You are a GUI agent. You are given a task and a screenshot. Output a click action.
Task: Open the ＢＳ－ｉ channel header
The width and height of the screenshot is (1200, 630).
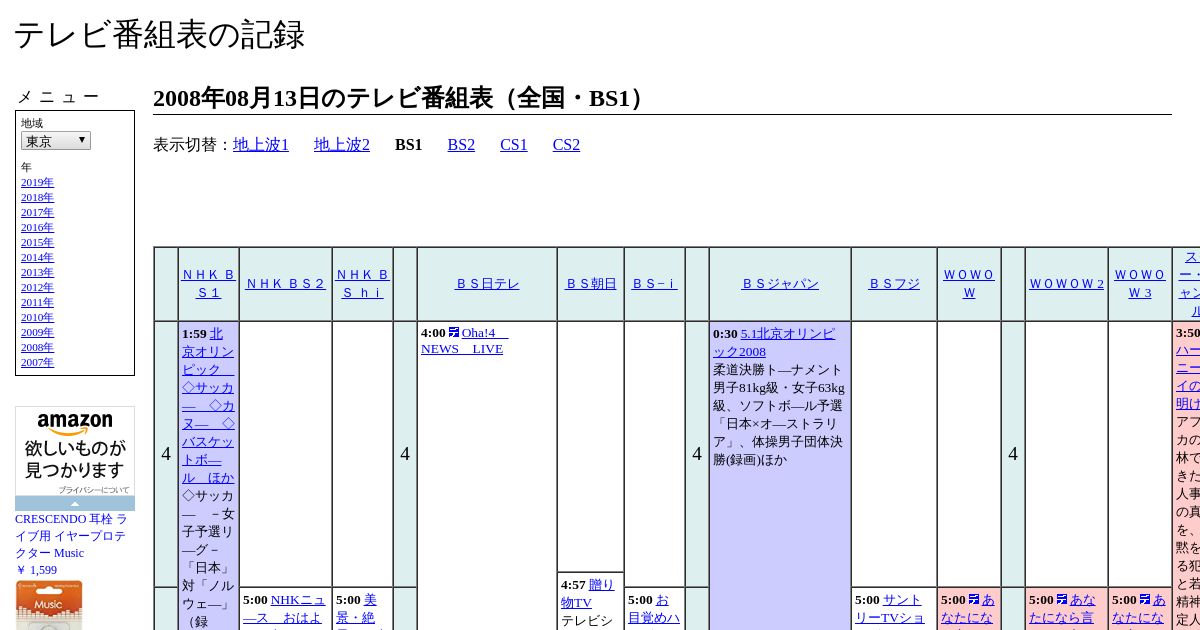[654, 284]
